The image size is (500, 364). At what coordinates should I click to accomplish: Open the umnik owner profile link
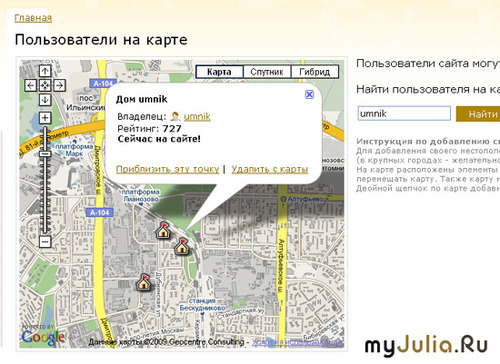[x=197, y=116]
